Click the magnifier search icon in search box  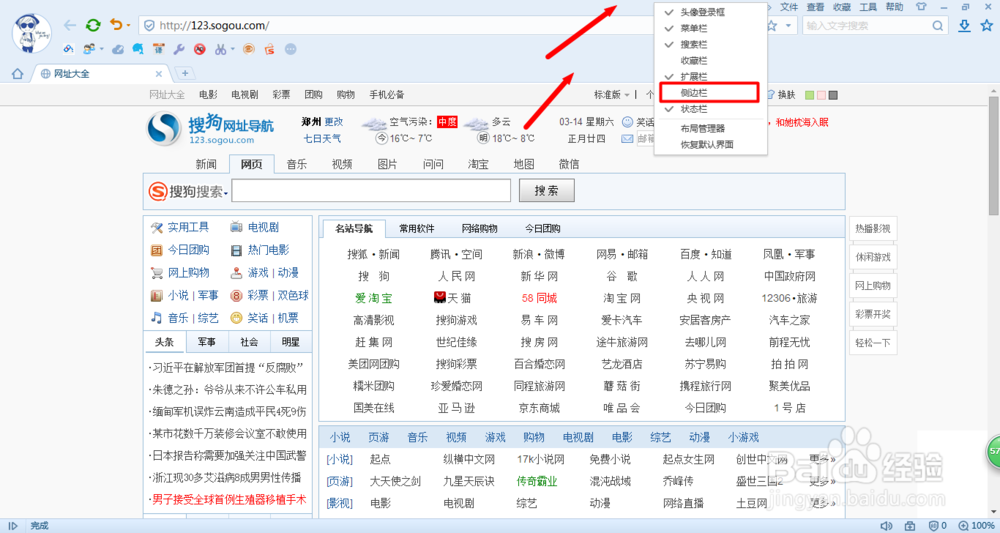938,26
